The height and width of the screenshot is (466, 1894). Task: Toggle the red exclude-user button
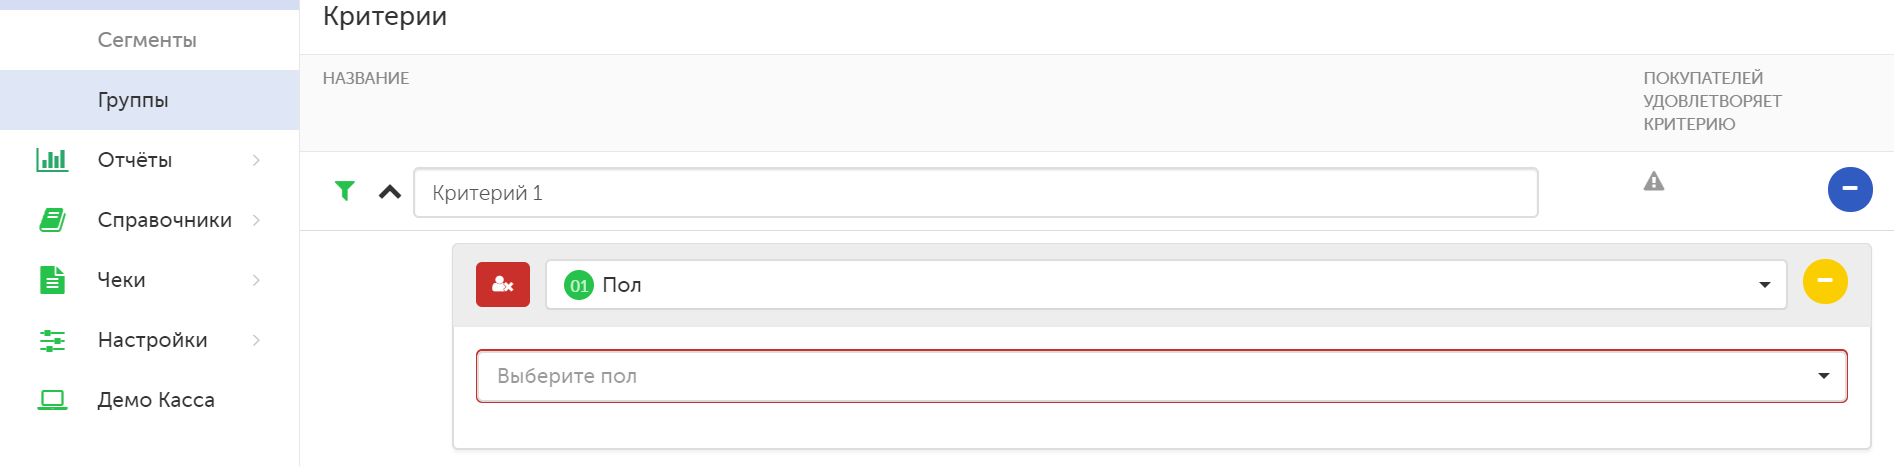tap(503, 284)
